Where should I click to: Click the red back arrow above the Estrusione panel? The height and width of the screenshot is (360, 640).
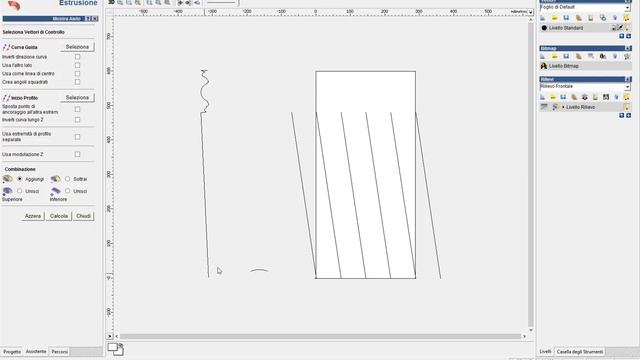click(x=14, y=5)
